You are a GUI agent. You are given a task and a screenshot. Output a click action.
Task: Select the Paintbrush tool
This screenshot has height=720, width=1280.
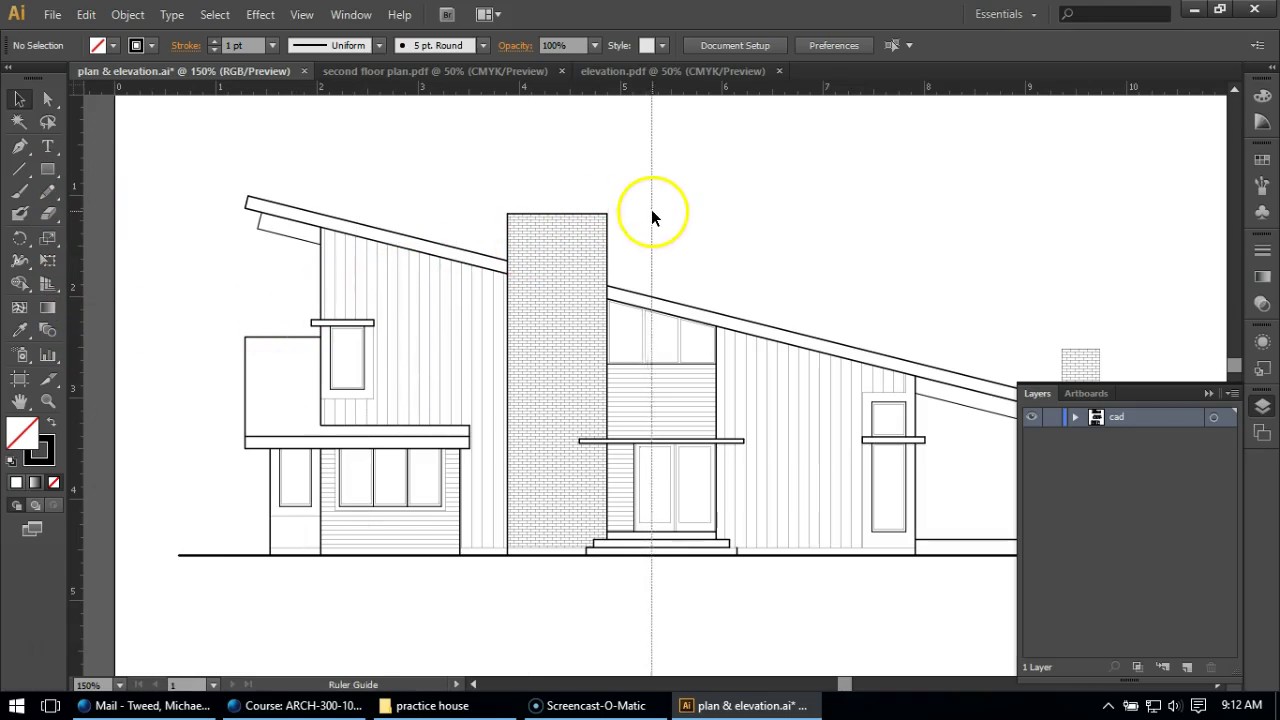pos(19,192)
